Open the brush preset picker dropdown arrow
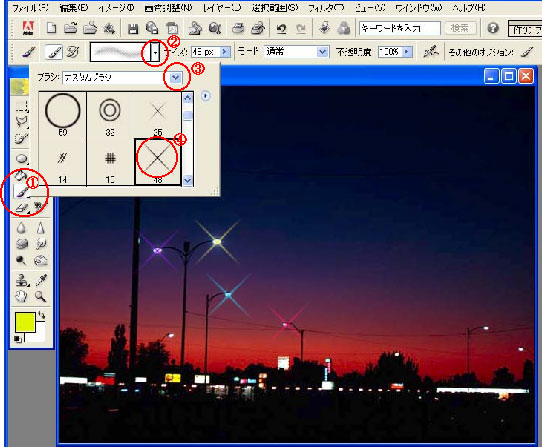Screen dimensions: 542x447 tap(156, 53)
